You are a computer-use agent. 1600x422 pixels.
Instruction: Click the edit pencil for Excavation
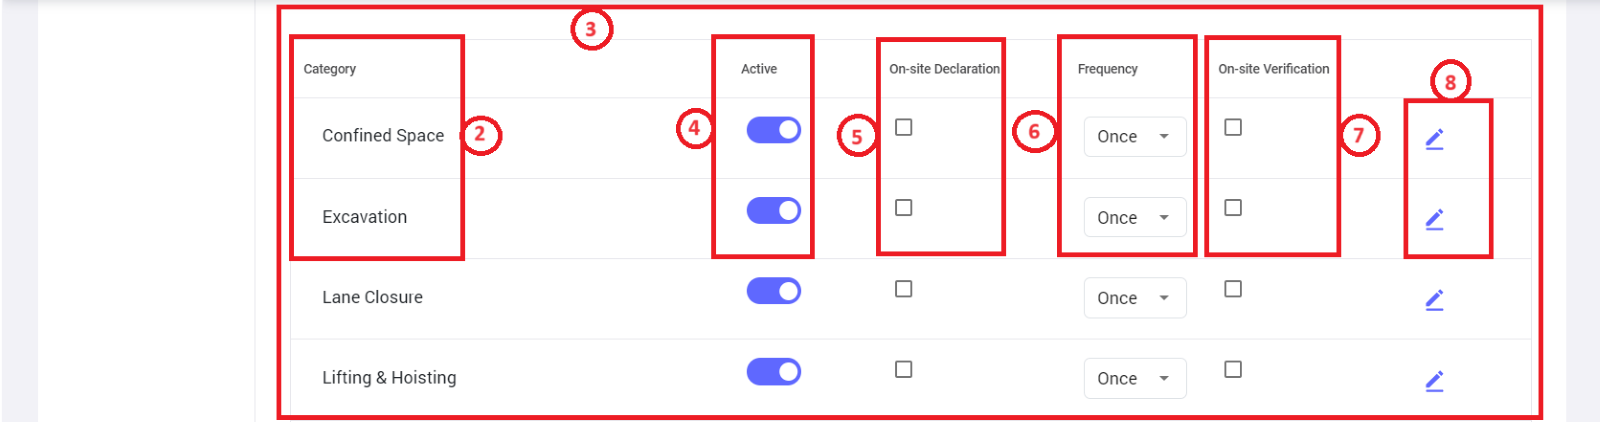[1434, 219]
